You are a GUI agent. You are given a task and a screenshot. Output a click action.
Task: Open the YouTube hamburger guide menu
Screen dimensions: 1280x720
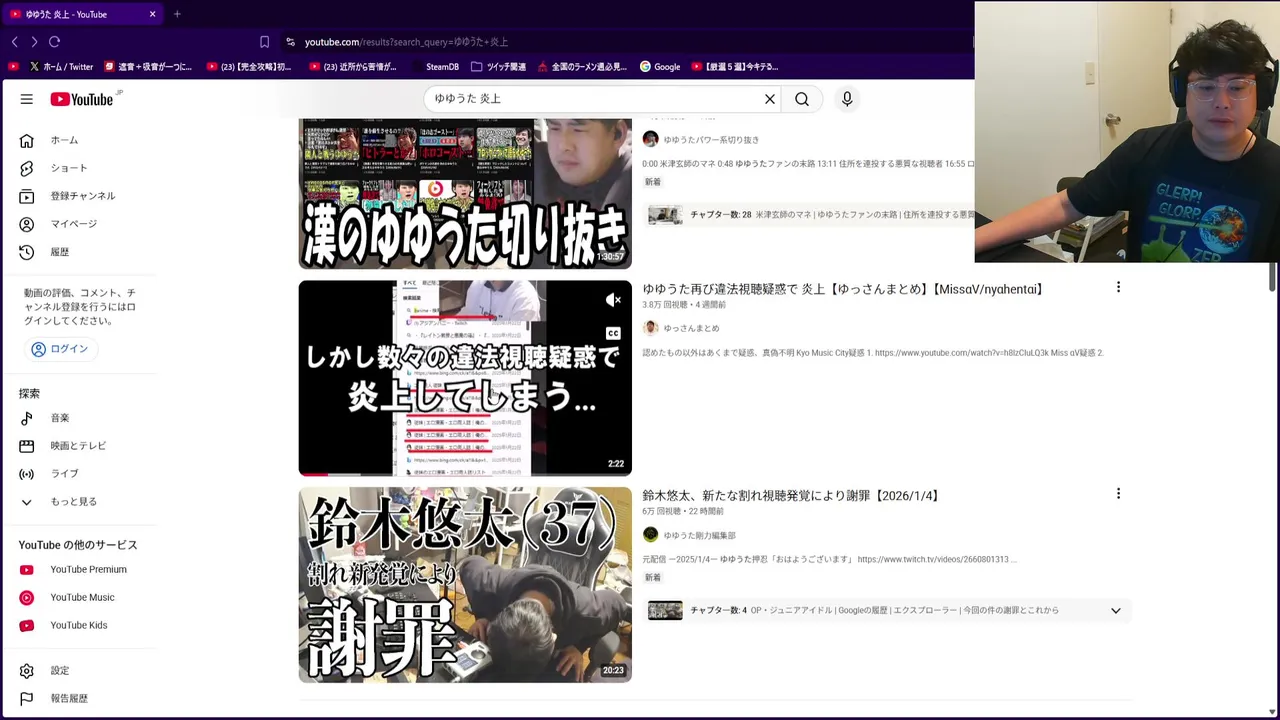[x=27, y=99]
